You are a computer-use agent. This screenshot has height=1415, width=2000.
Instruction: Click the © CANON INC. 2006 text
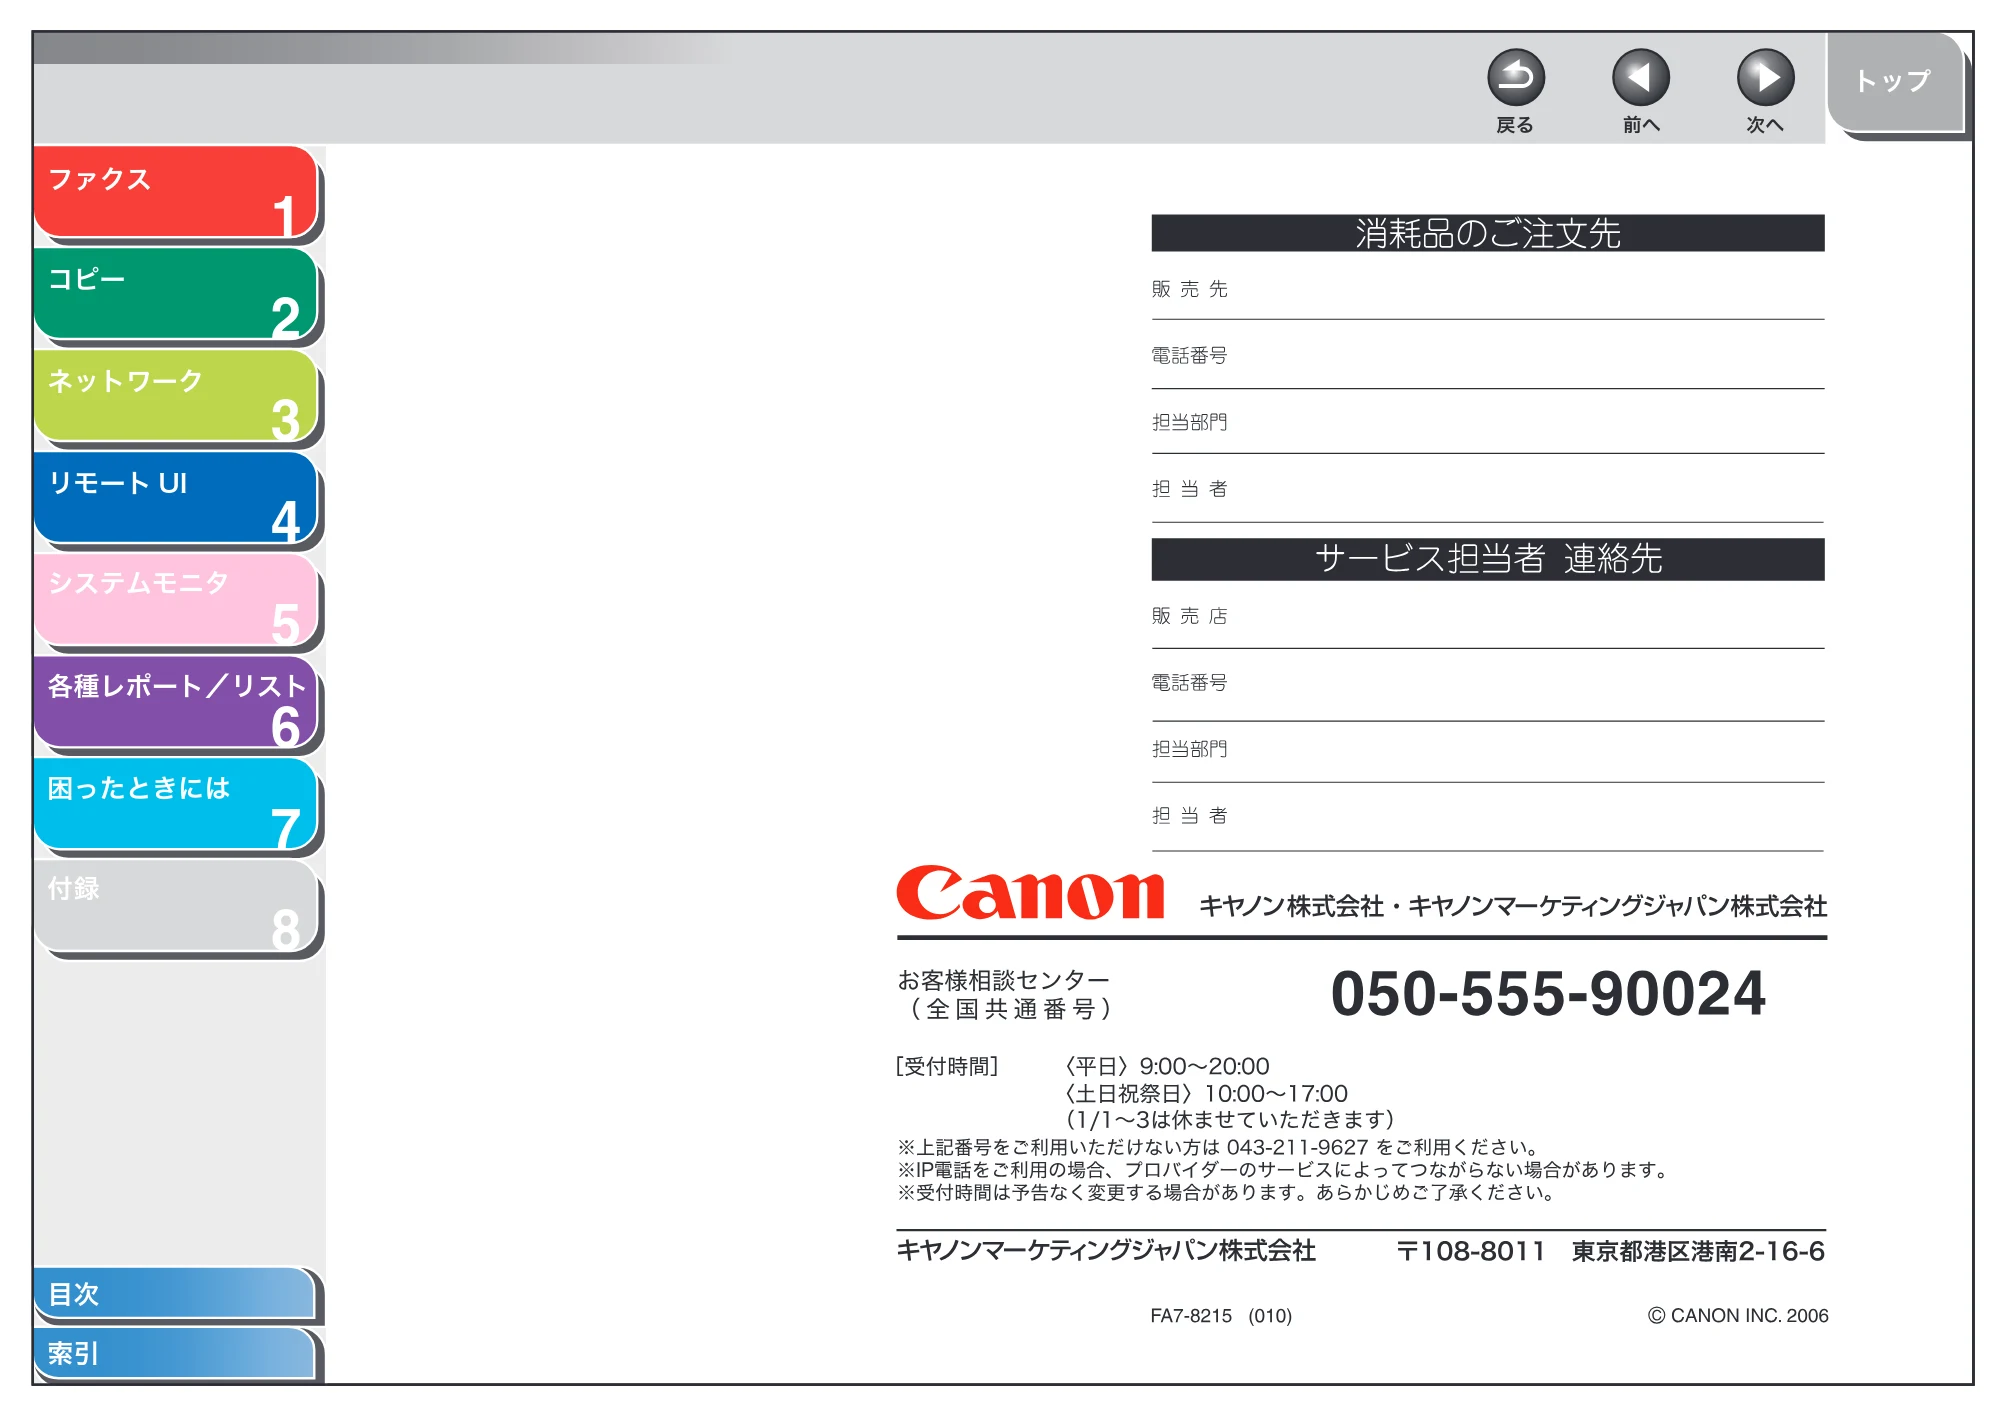point(1738,1316)
